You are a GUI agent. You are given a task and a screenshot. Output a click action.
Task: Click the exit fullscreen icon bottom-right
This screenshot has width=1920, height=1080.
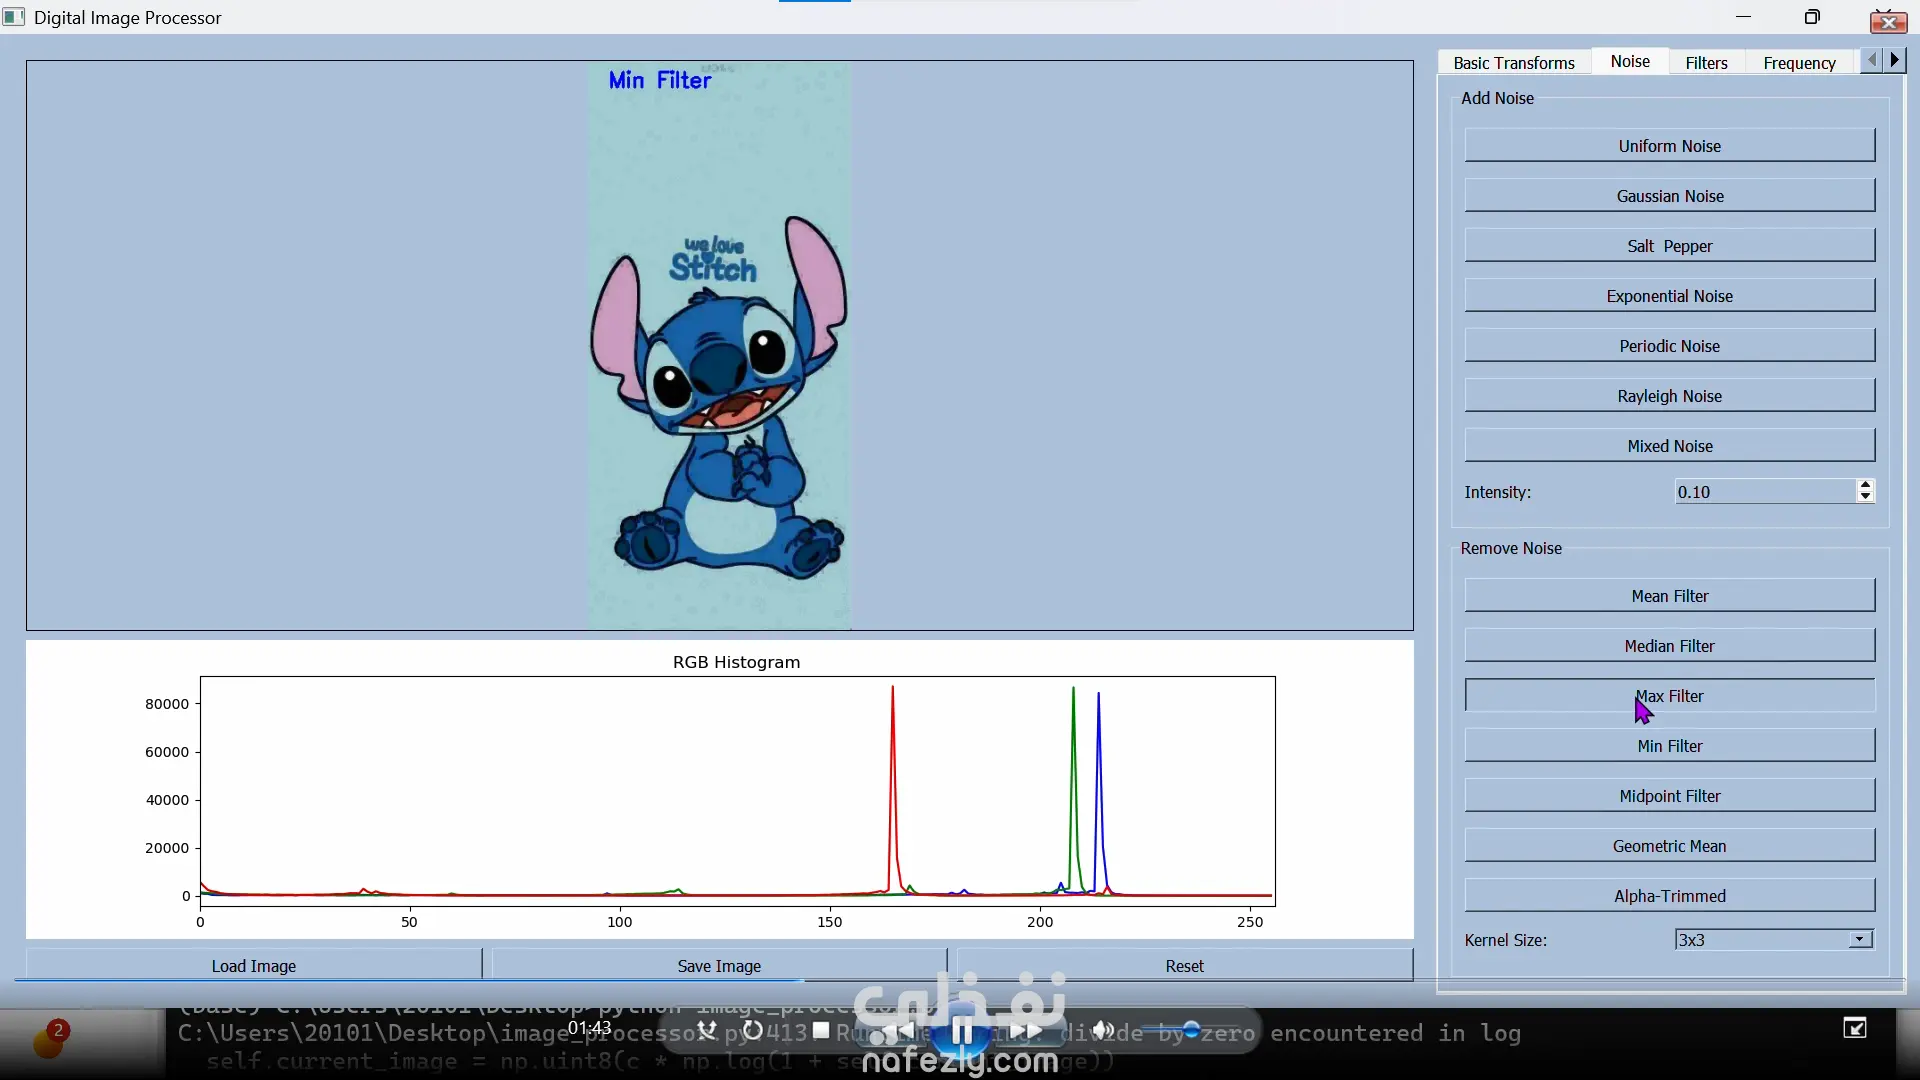pyautogui.click(x=1854, y=1028)
